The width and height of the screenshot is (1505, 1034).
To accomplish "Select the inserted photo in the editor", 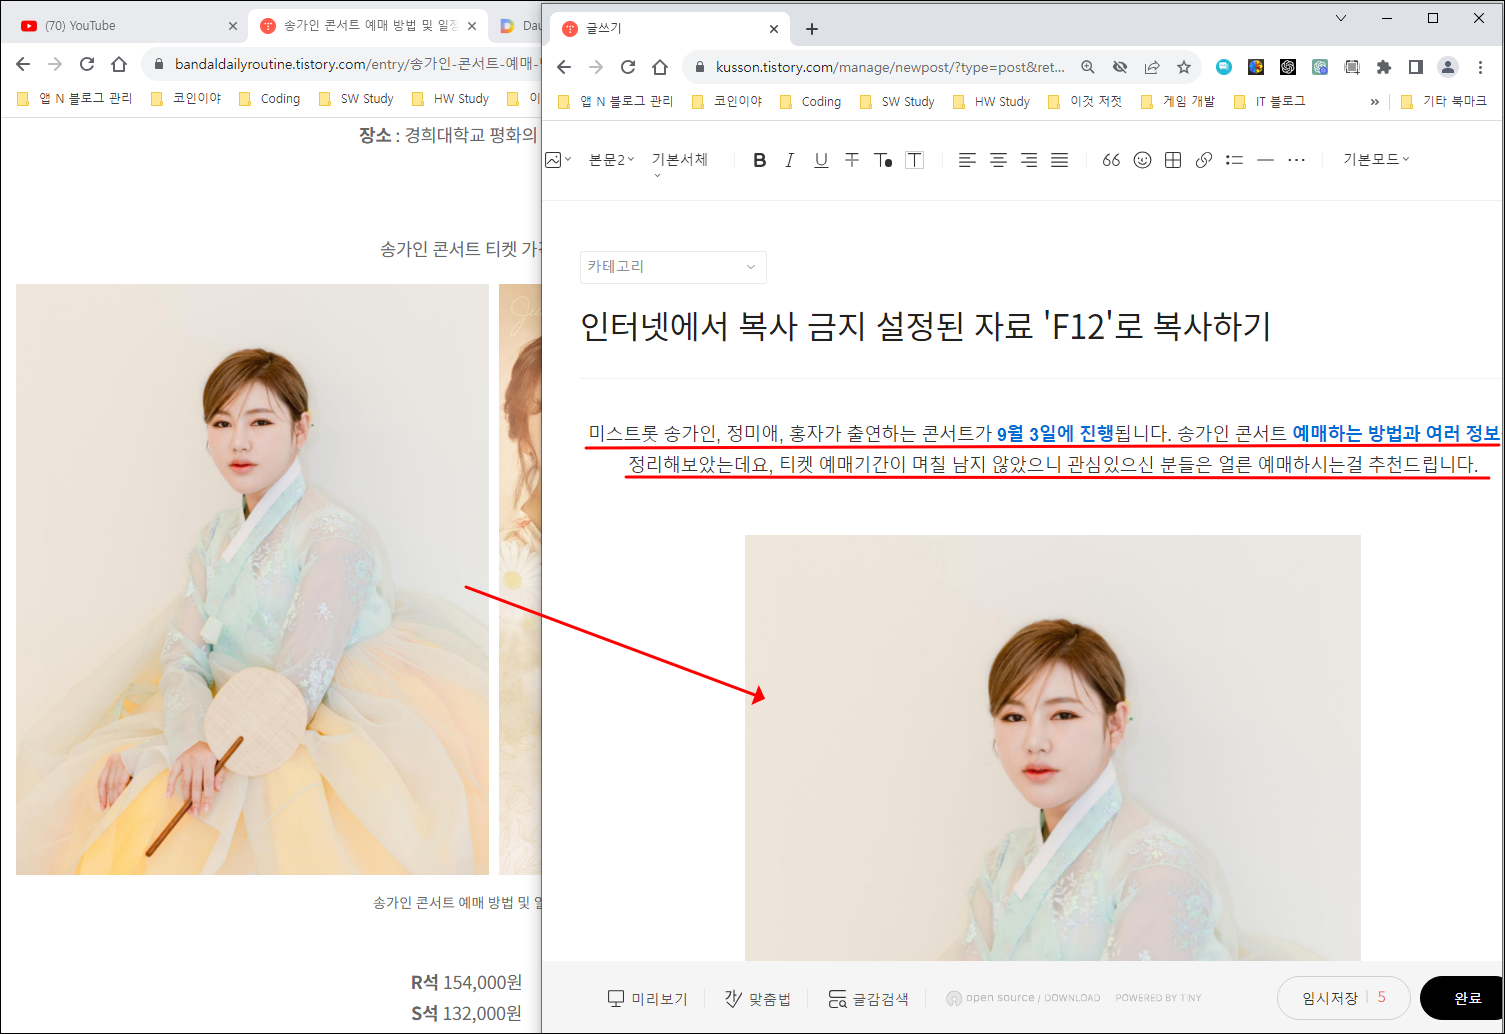I will point(1052,748).
